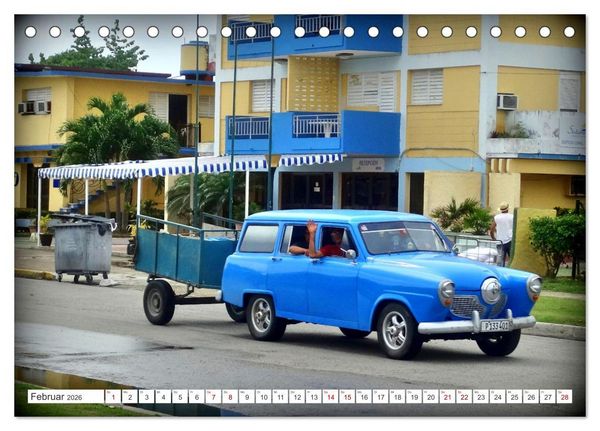This screenshot has width=600, height=431.
Task: Select day 20 in the calendar strip
Action: (431, 397)
